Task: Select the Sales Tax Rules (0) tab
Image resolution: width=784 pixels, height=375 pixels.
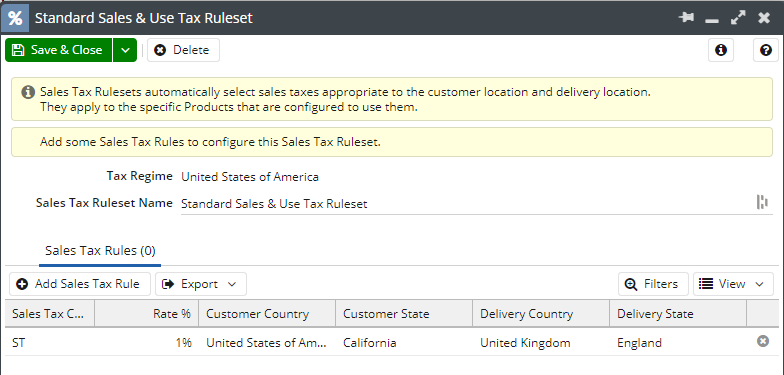Action: (100, 250)
